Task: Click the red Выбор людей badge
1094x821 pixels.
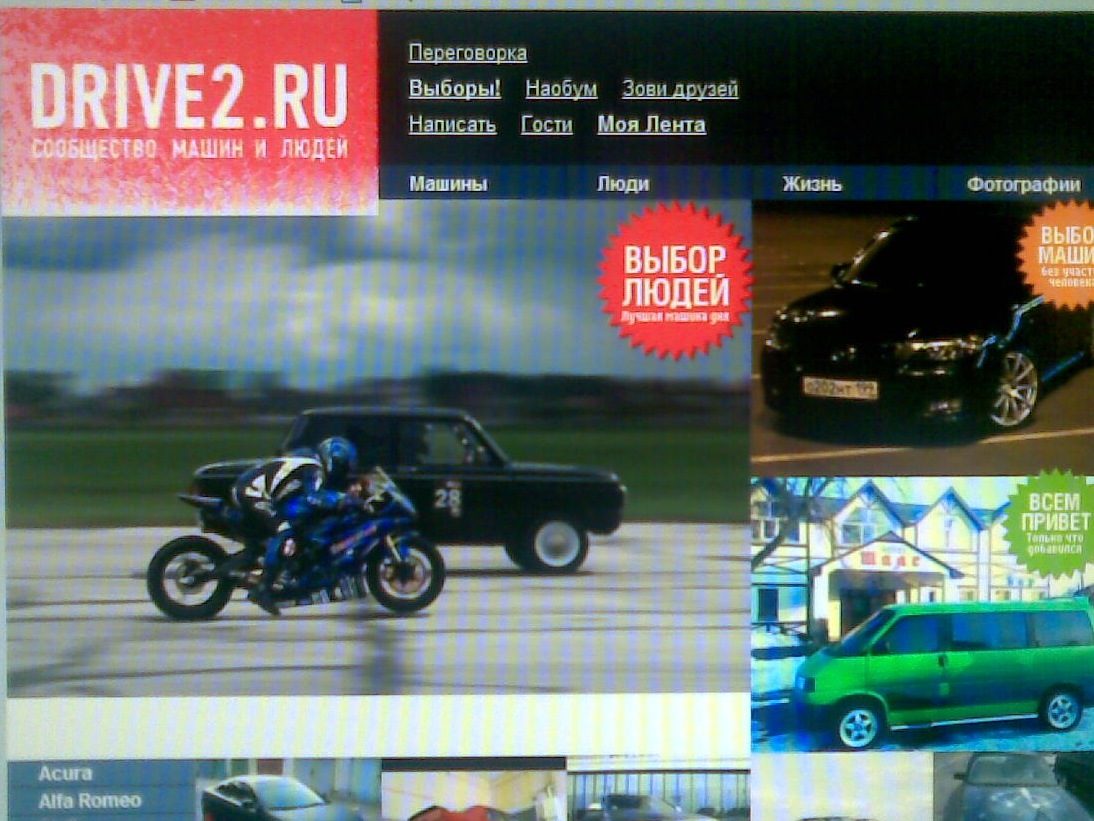Action: 675,281
